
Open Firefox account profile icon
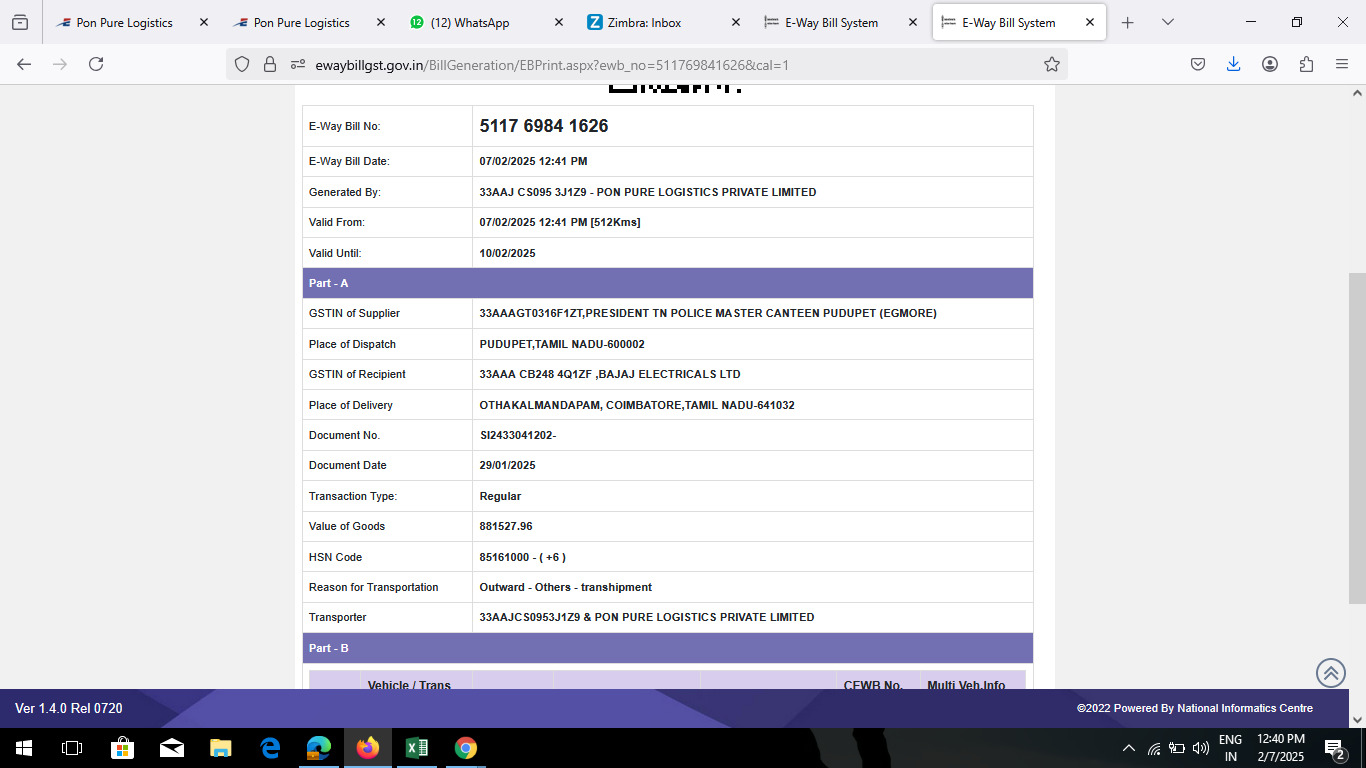[1270, 64]
